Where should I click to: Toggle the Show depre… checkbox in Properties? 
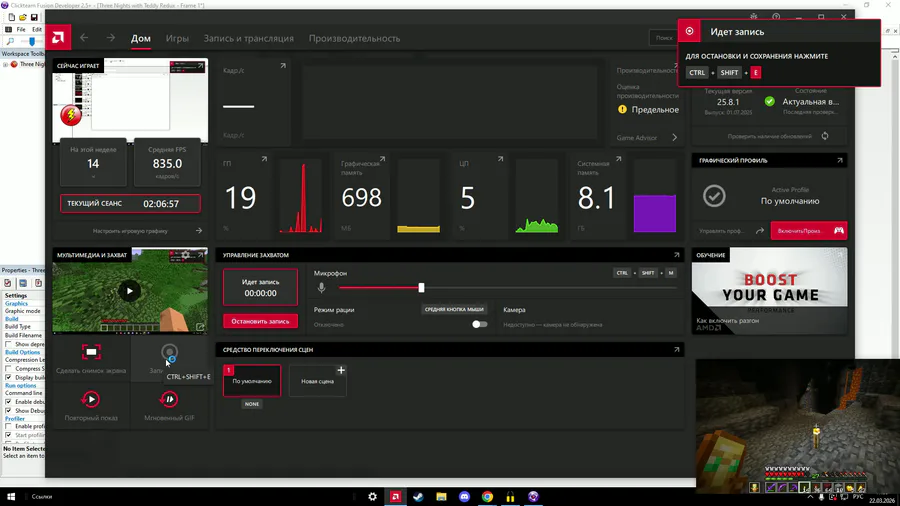coord(9,344)
